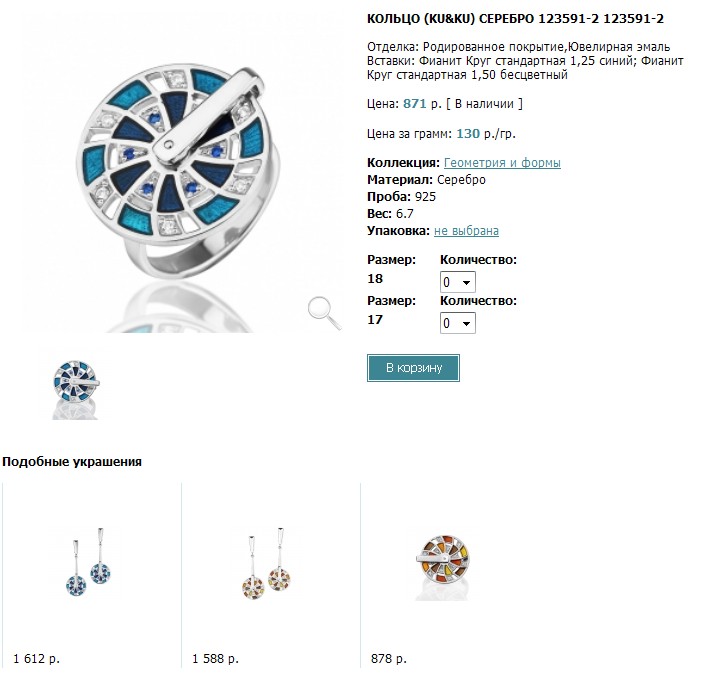Click the magnifying glass zoom icon

(323, 311)
